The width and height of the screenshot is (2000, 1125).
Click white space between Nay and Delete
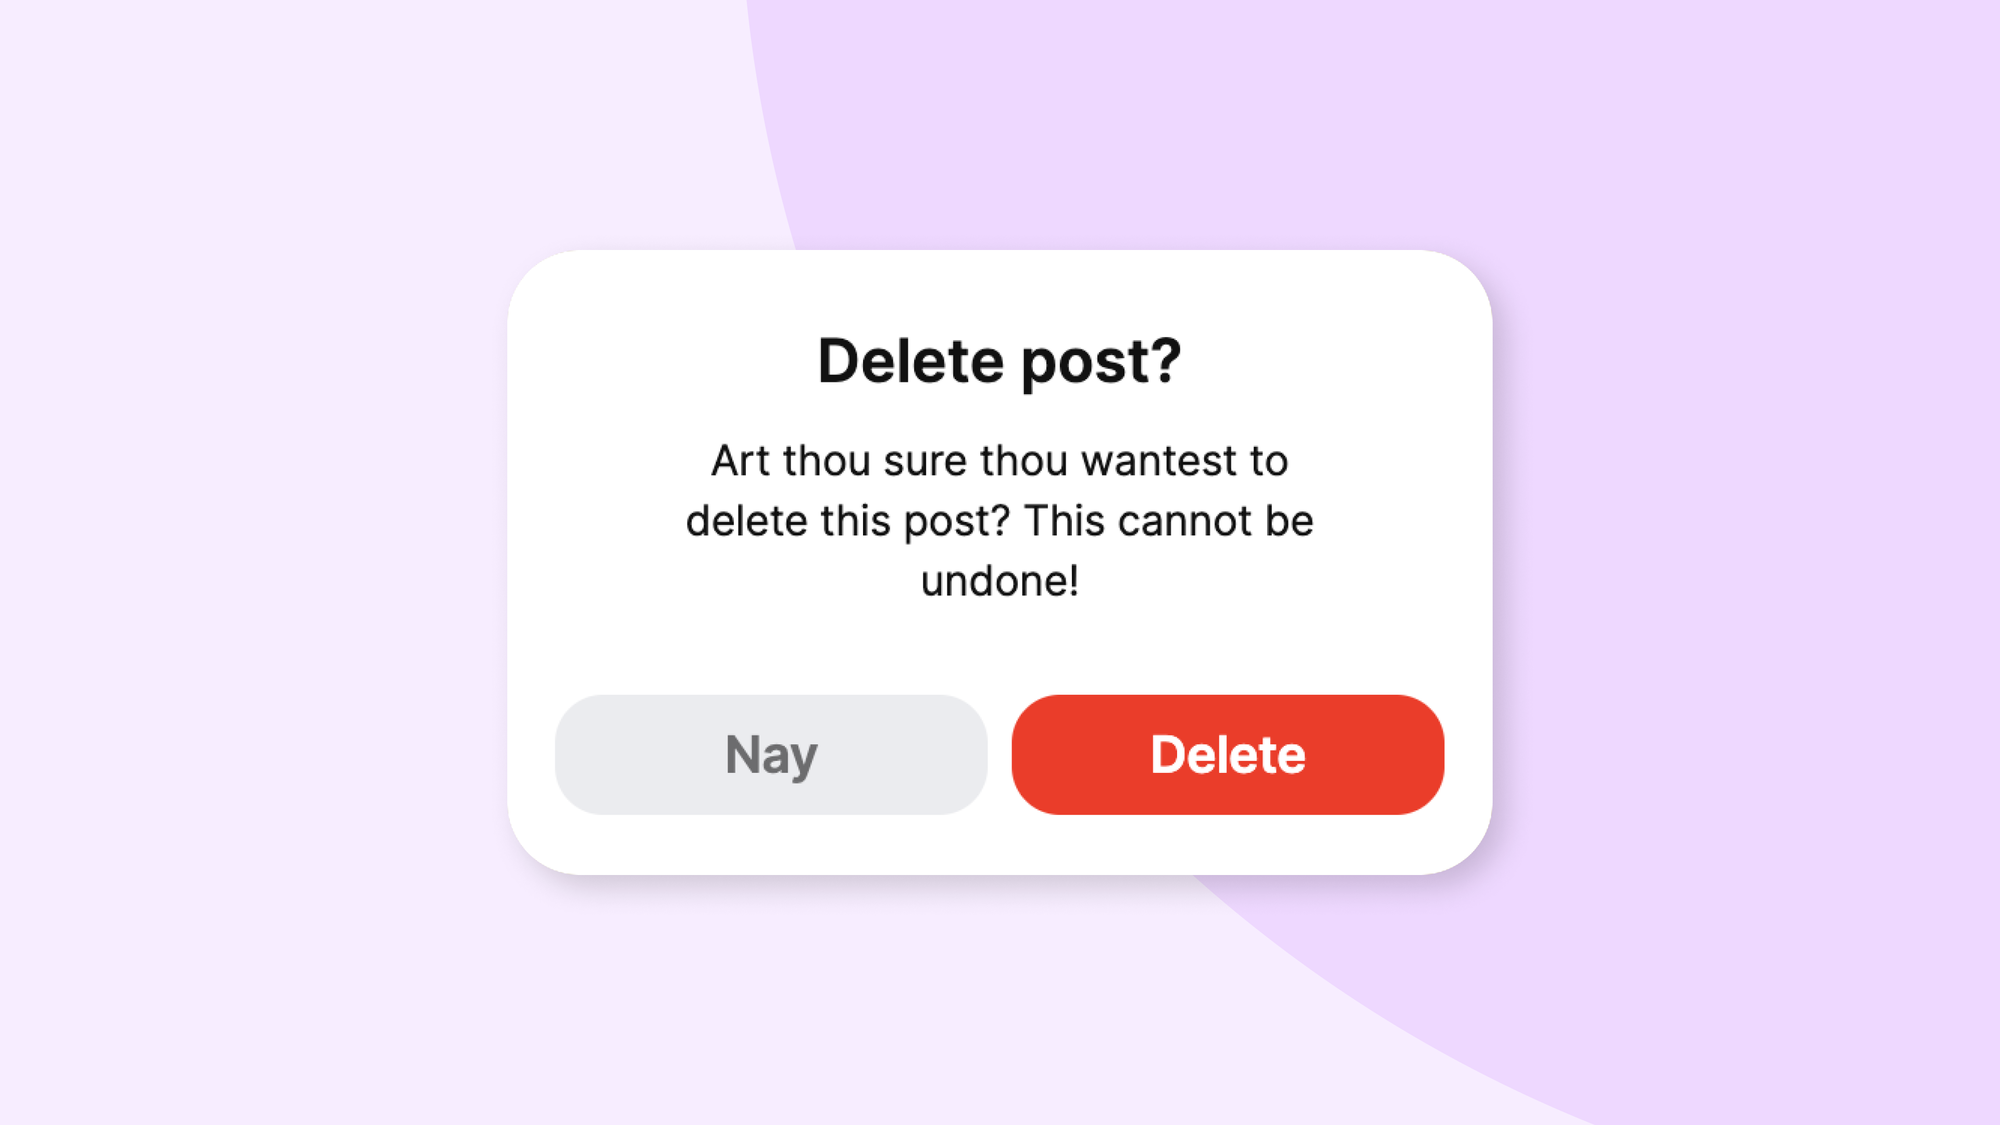pos(1000,754)
